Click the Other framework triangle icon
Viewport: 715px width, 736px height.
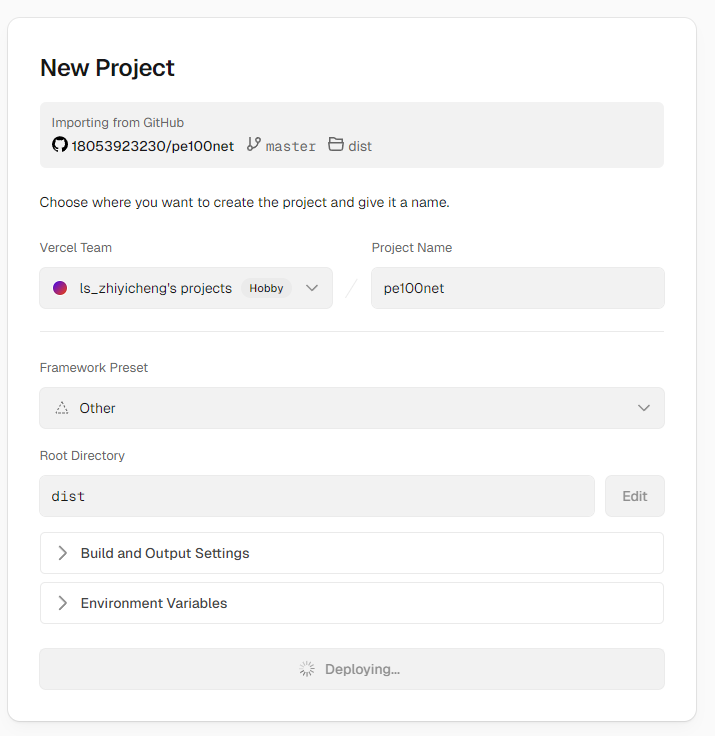point(62,408)
